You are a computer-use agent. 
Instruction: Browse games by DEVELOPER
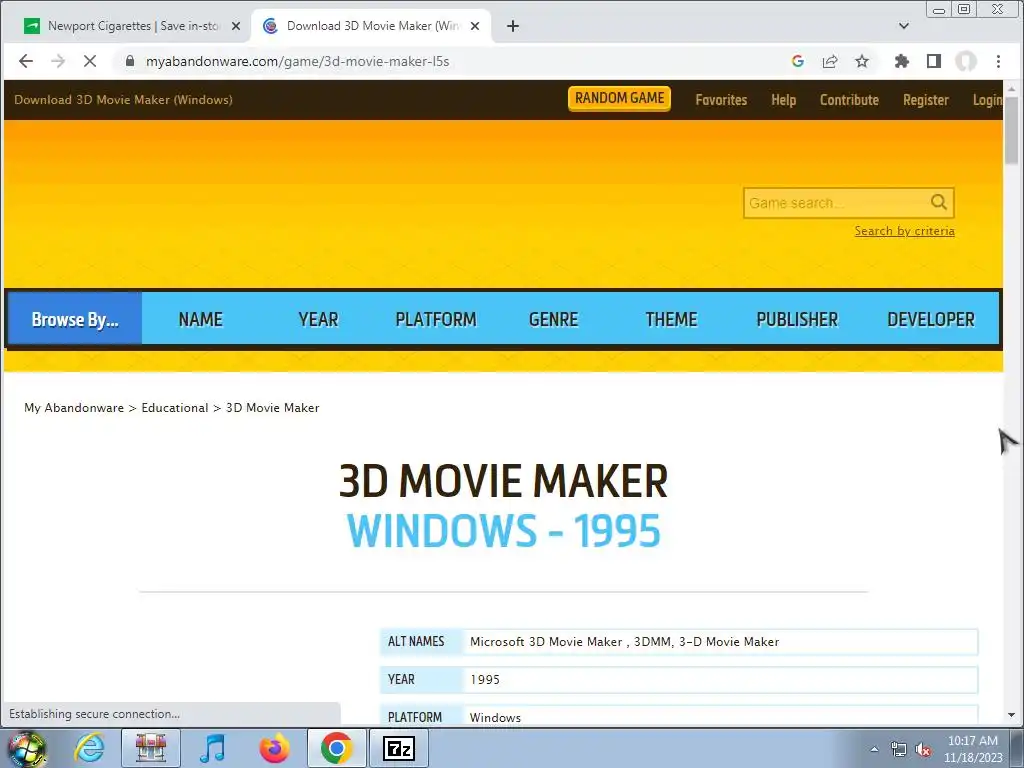click(x=931, y=319)
